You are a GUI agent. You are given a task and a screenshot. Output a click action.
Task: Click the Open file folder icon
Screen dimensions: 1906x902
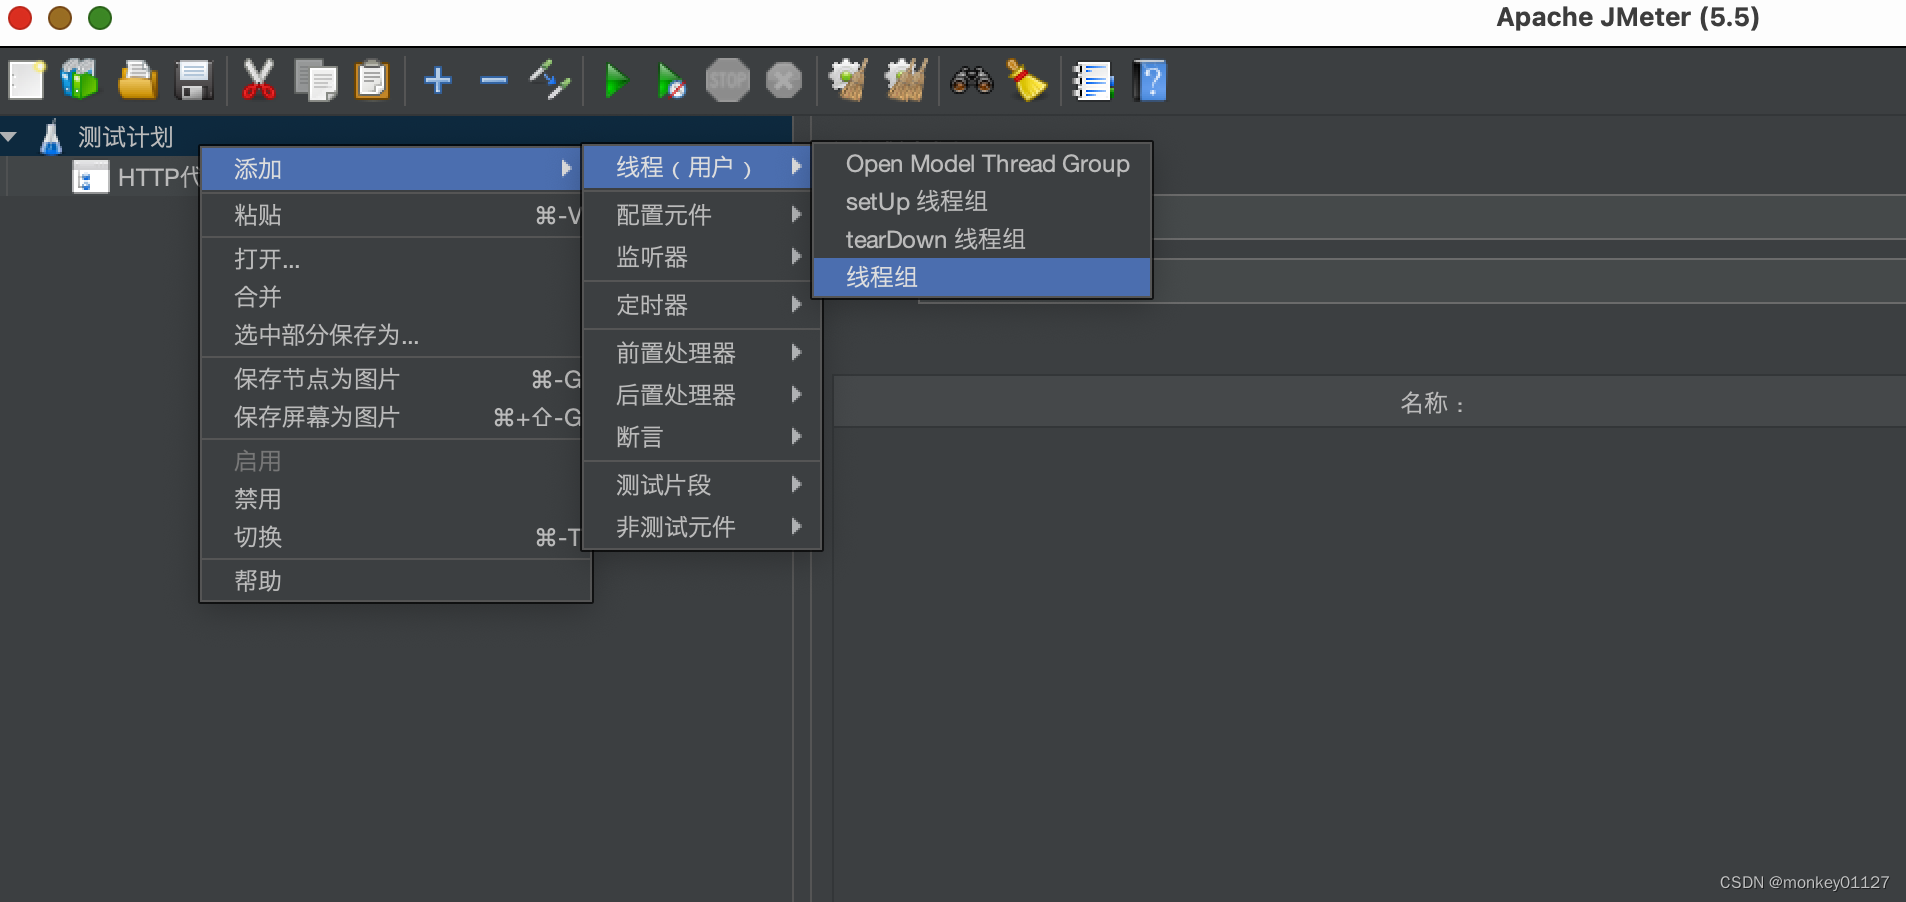[x=137, y=80]
